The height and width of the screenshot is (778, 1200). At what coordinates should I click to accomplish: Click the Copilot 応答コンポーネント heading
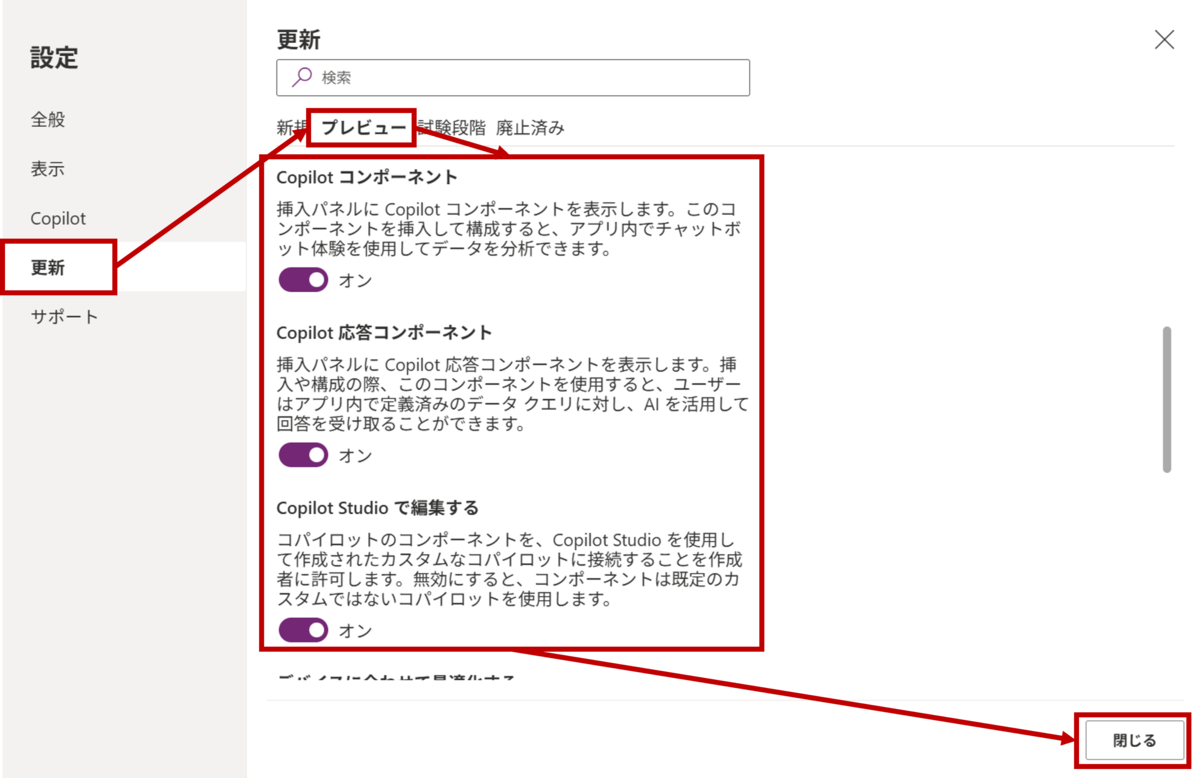[385, 332]
